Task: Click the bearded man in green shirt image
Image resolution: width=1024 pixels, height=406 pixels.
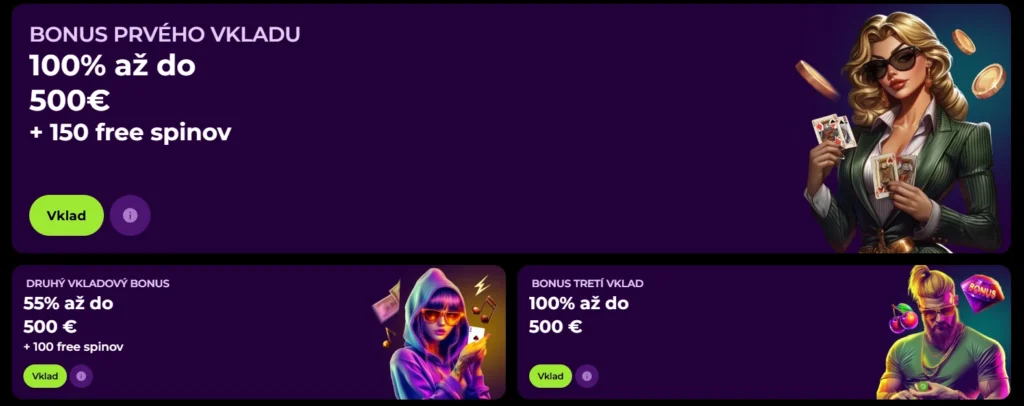Action: point(940,336)
